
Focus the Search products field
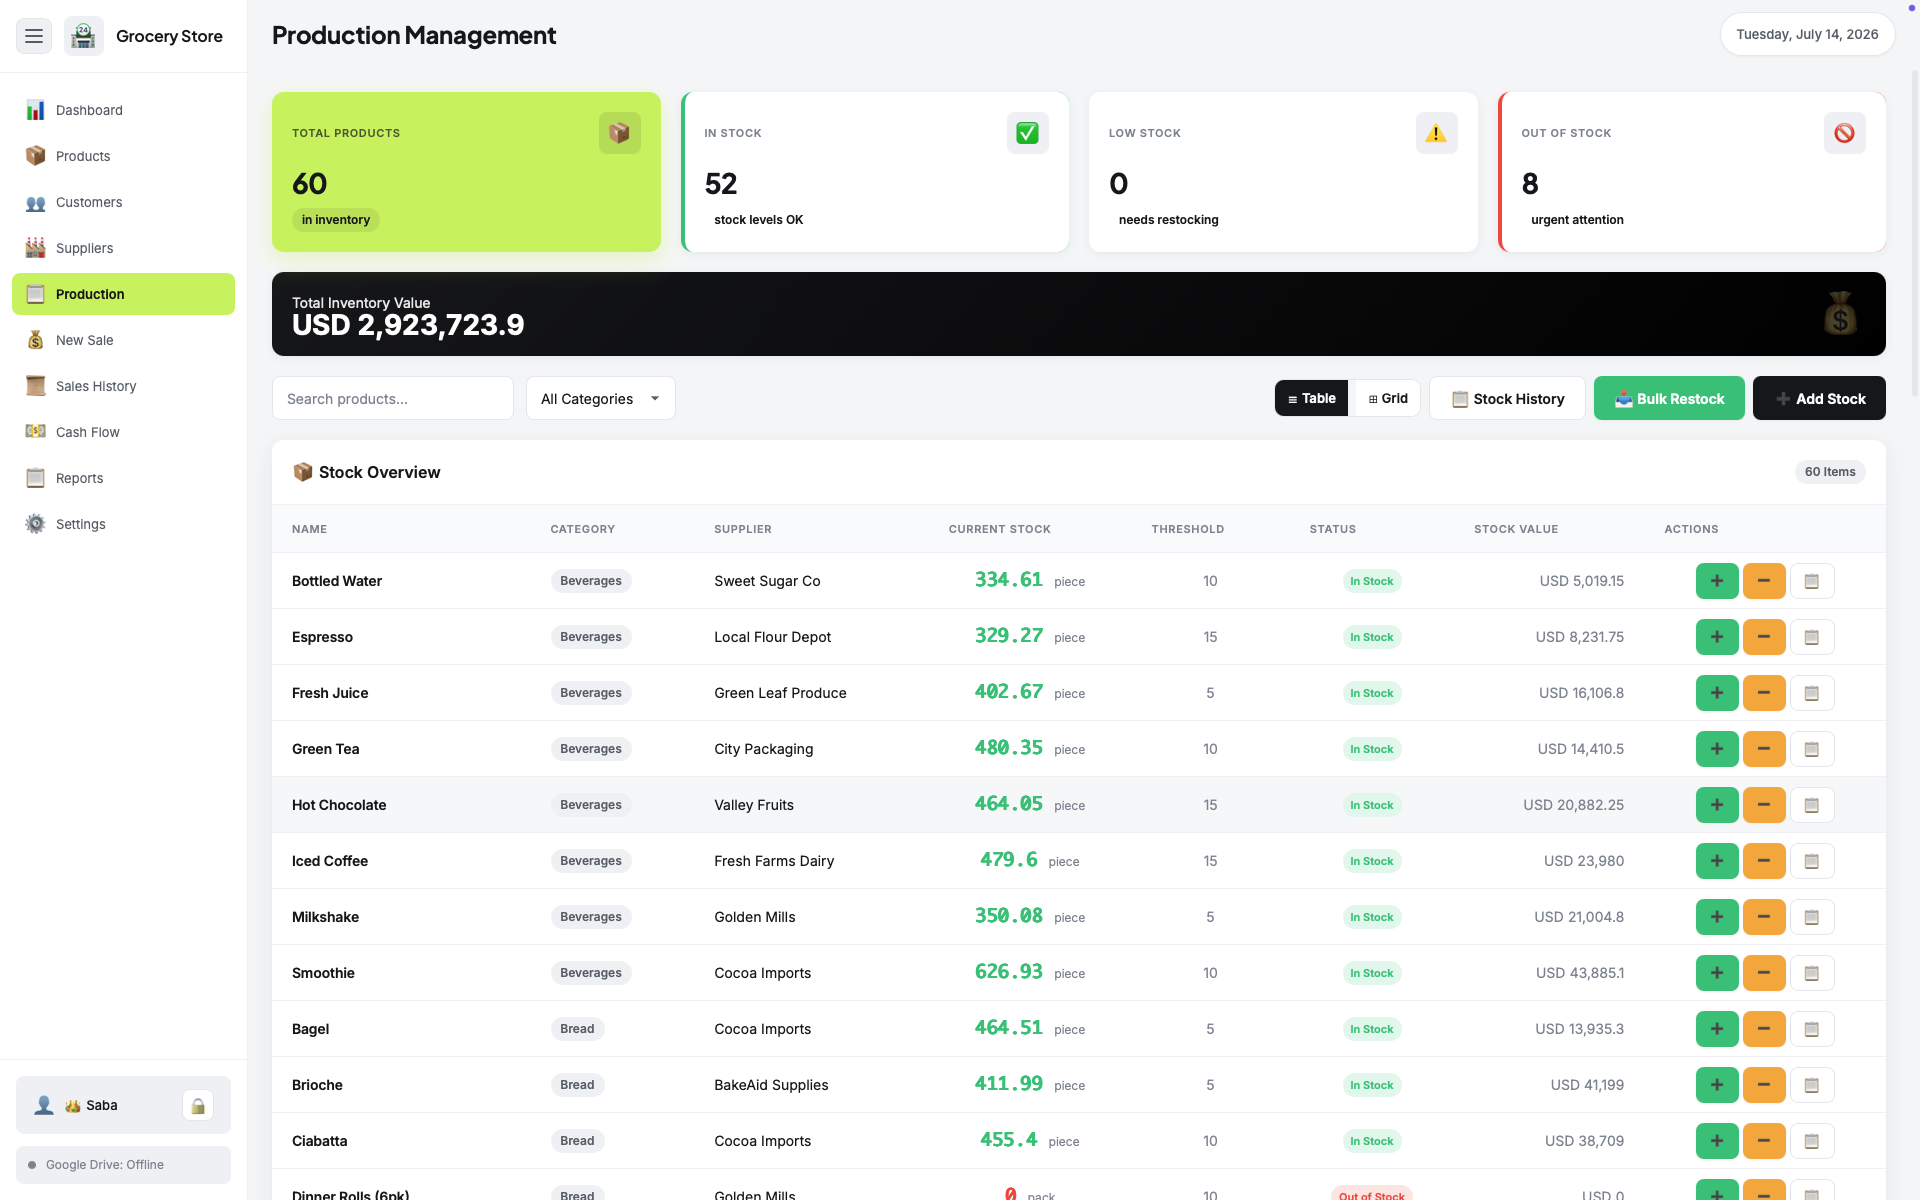393,398
